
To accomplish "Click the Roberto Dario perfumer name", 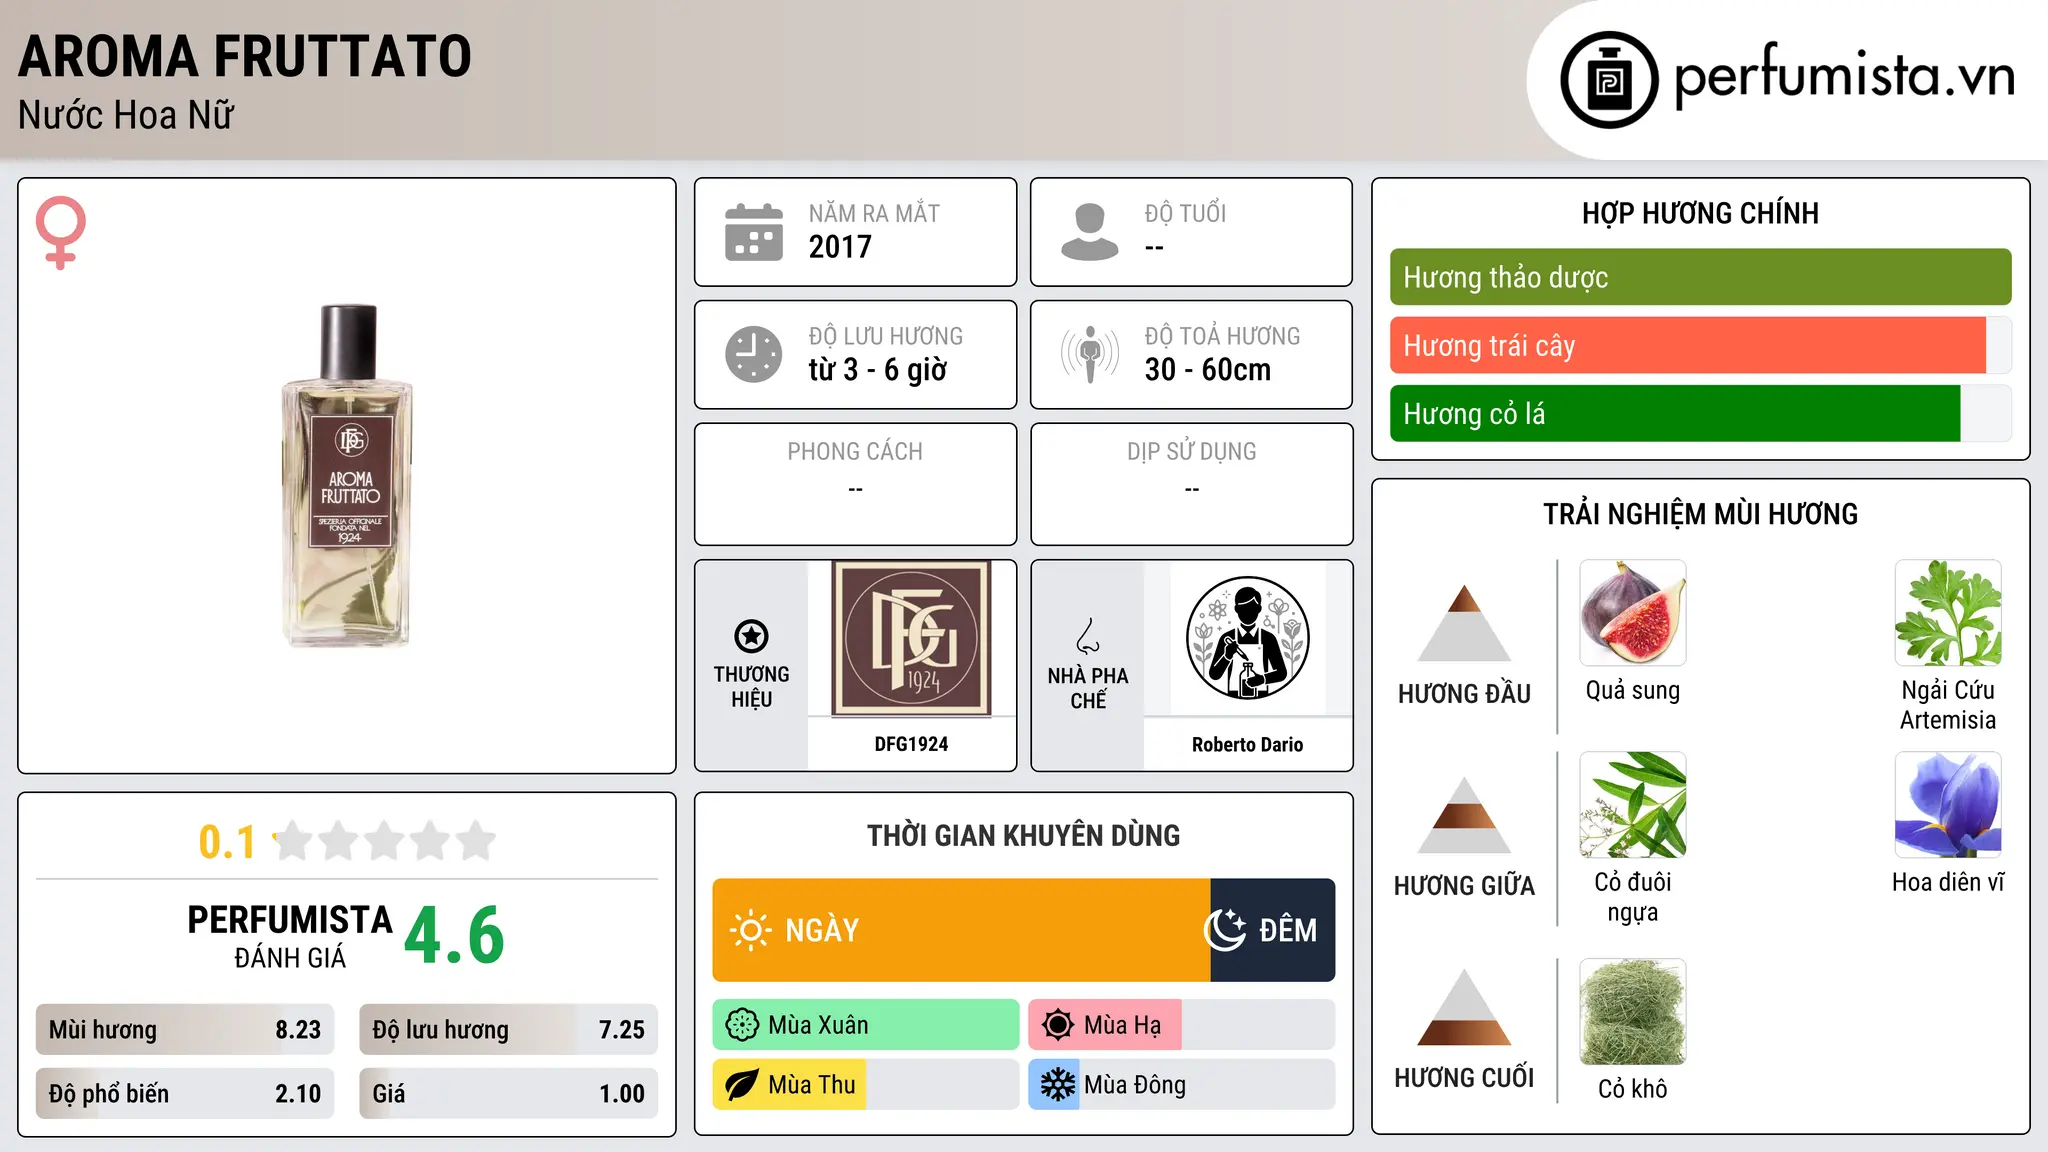I will coord(1248,744).
